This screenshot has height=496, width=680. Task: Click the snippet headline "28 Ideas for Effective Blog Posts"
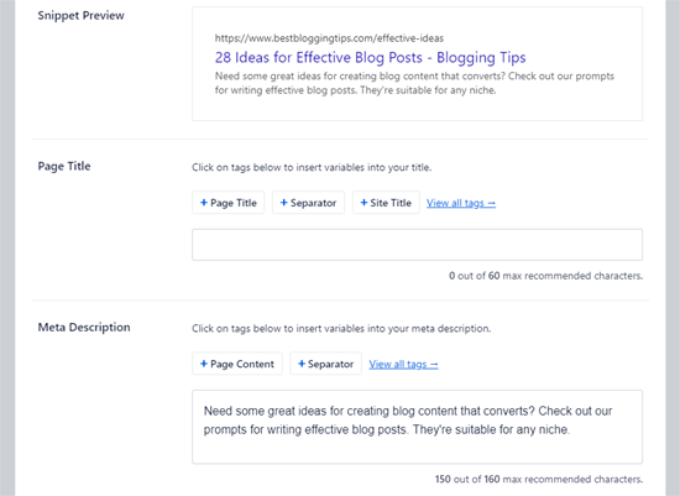click(370, 58)
